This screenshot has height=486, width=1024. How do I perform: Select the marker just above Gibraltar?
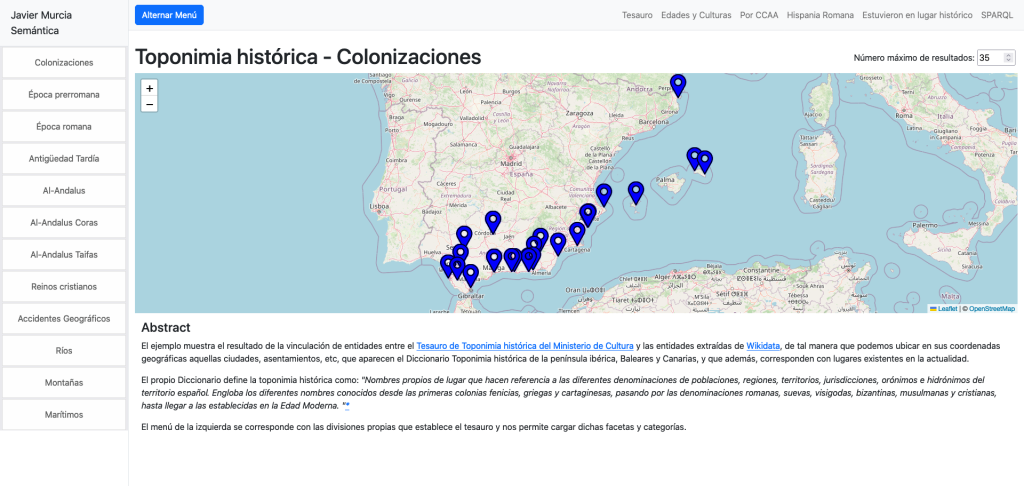[x=470, y=275]
